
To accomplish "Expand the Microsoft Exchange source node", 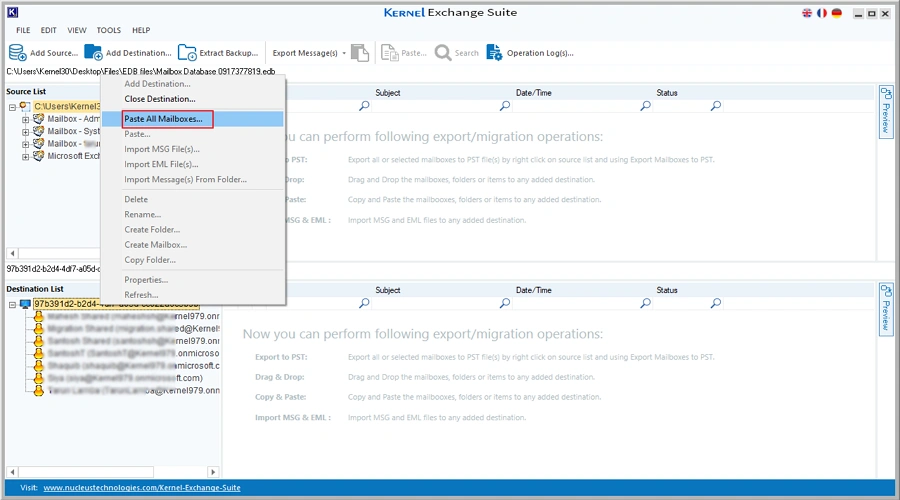I will [26, 155].
